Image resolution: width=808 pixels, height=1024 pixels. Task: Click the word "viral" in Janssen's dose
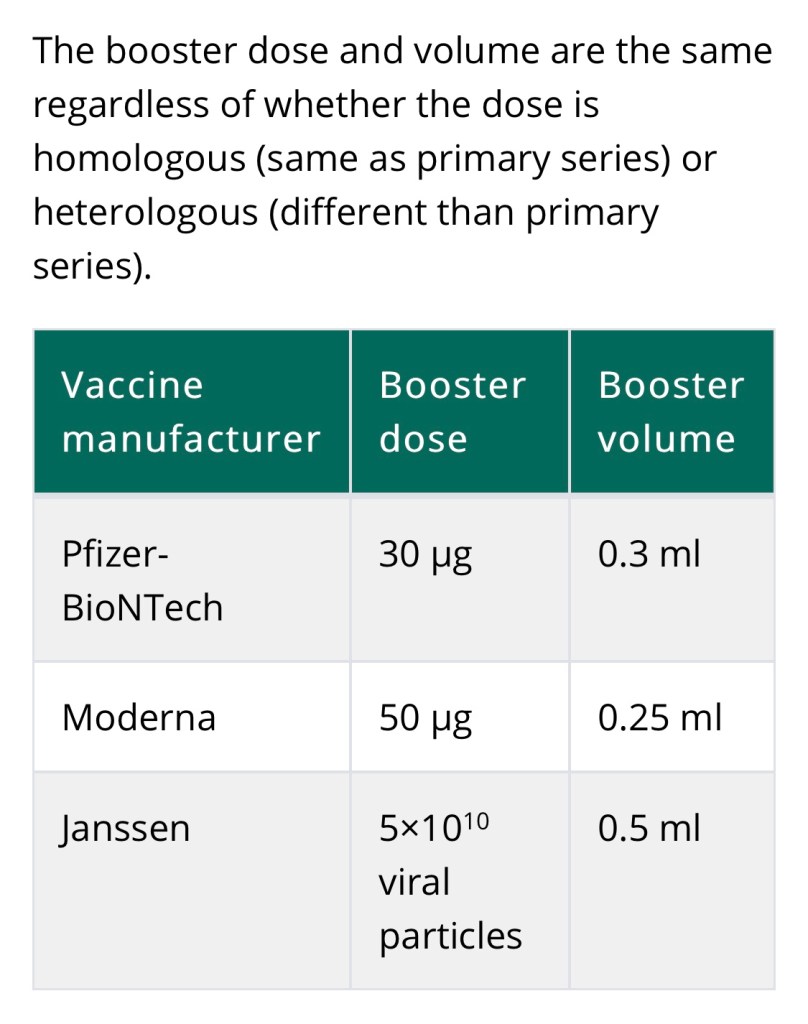coord(415,882)
